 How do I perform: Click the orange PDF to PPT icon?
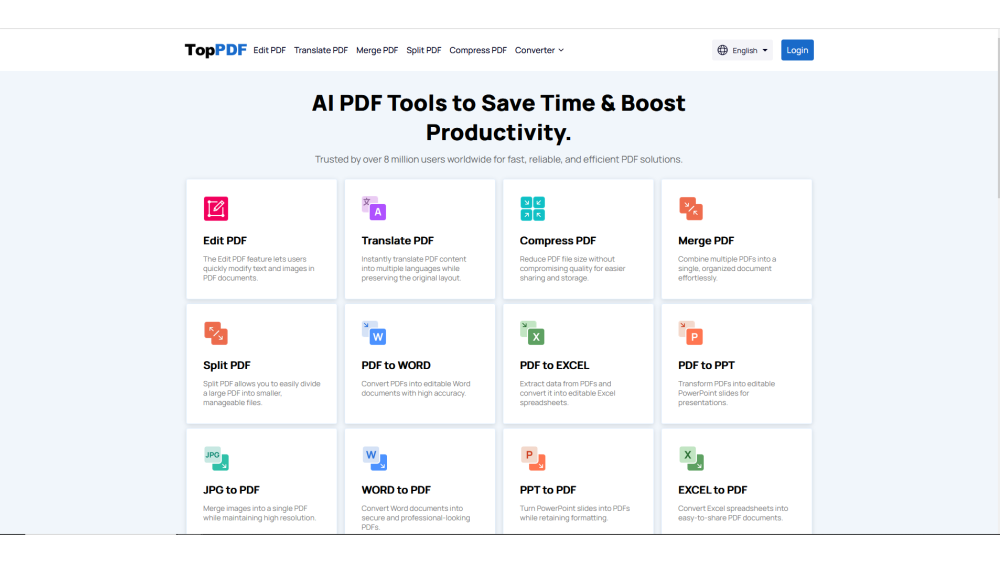tap(691, 333)
